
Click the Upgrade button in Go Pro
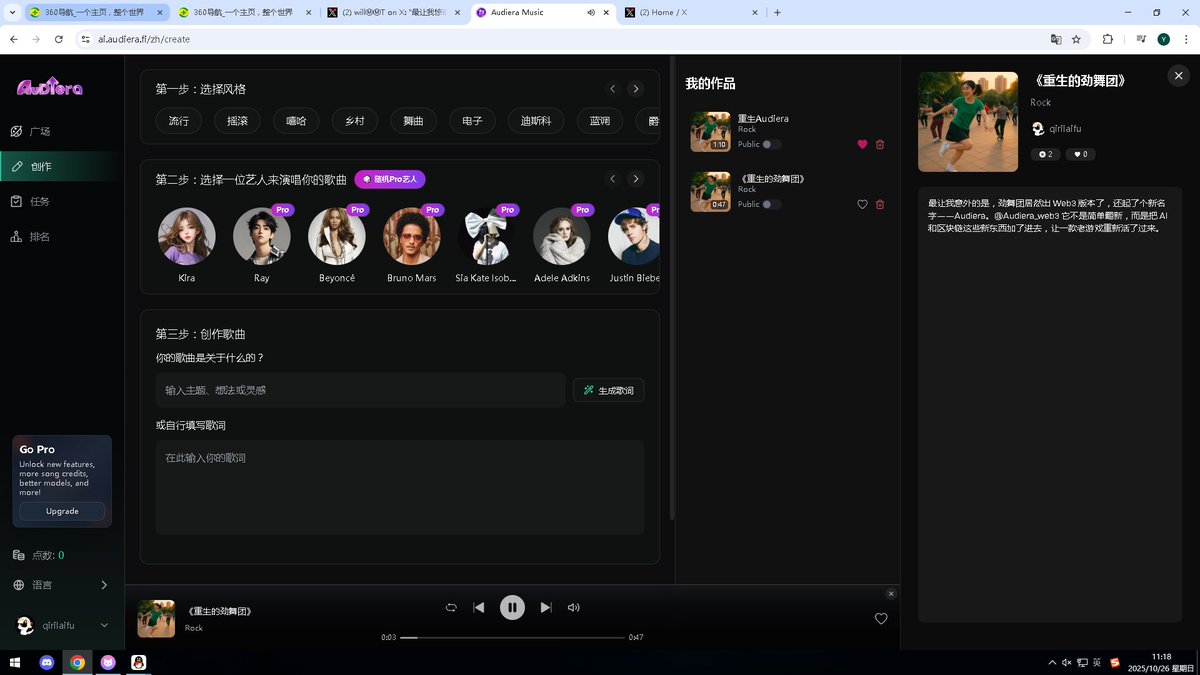[x=62, y=511]
